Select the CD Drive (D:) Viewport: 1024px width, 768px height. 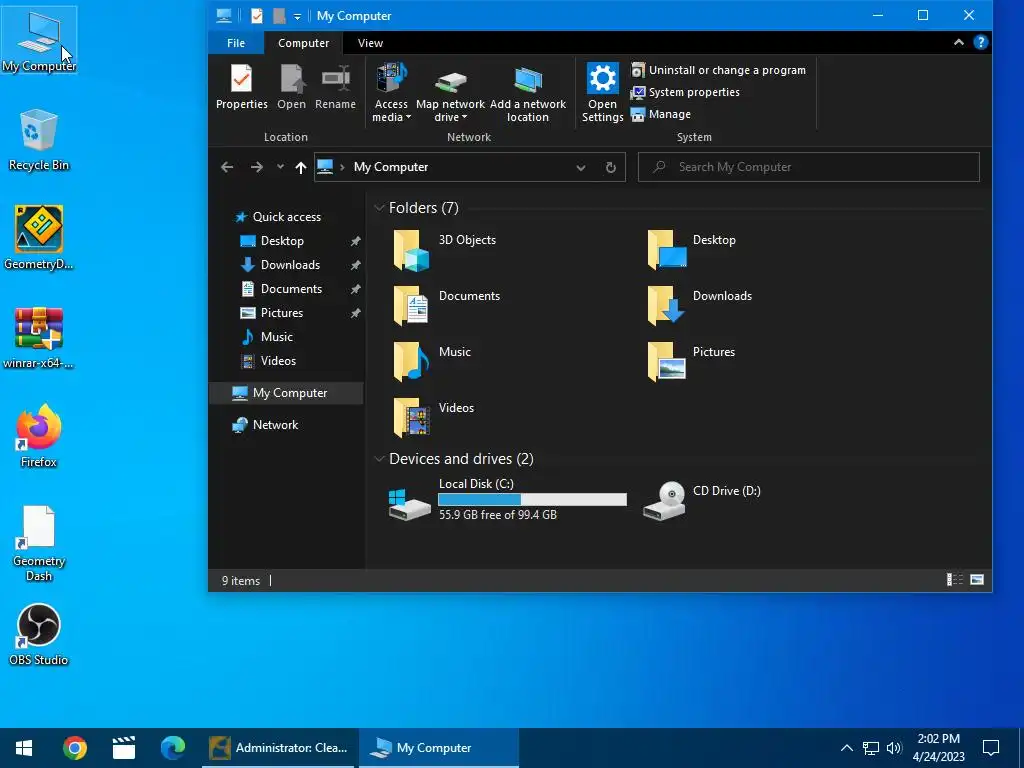point(702,500)
